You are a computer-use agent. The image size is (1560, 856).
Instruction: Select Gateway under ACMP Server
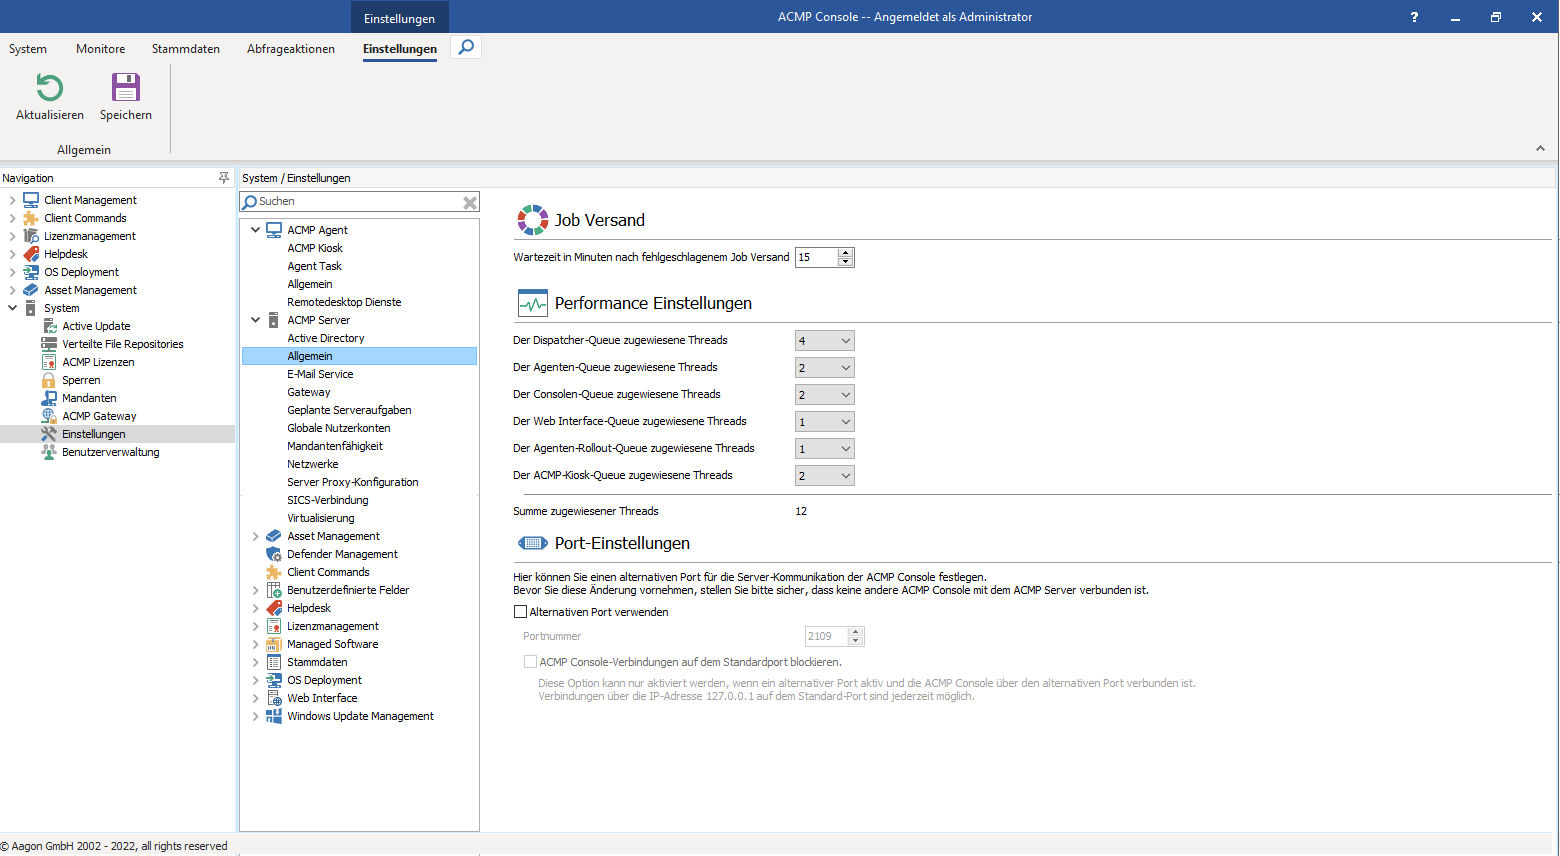click(x=309, y=392)
